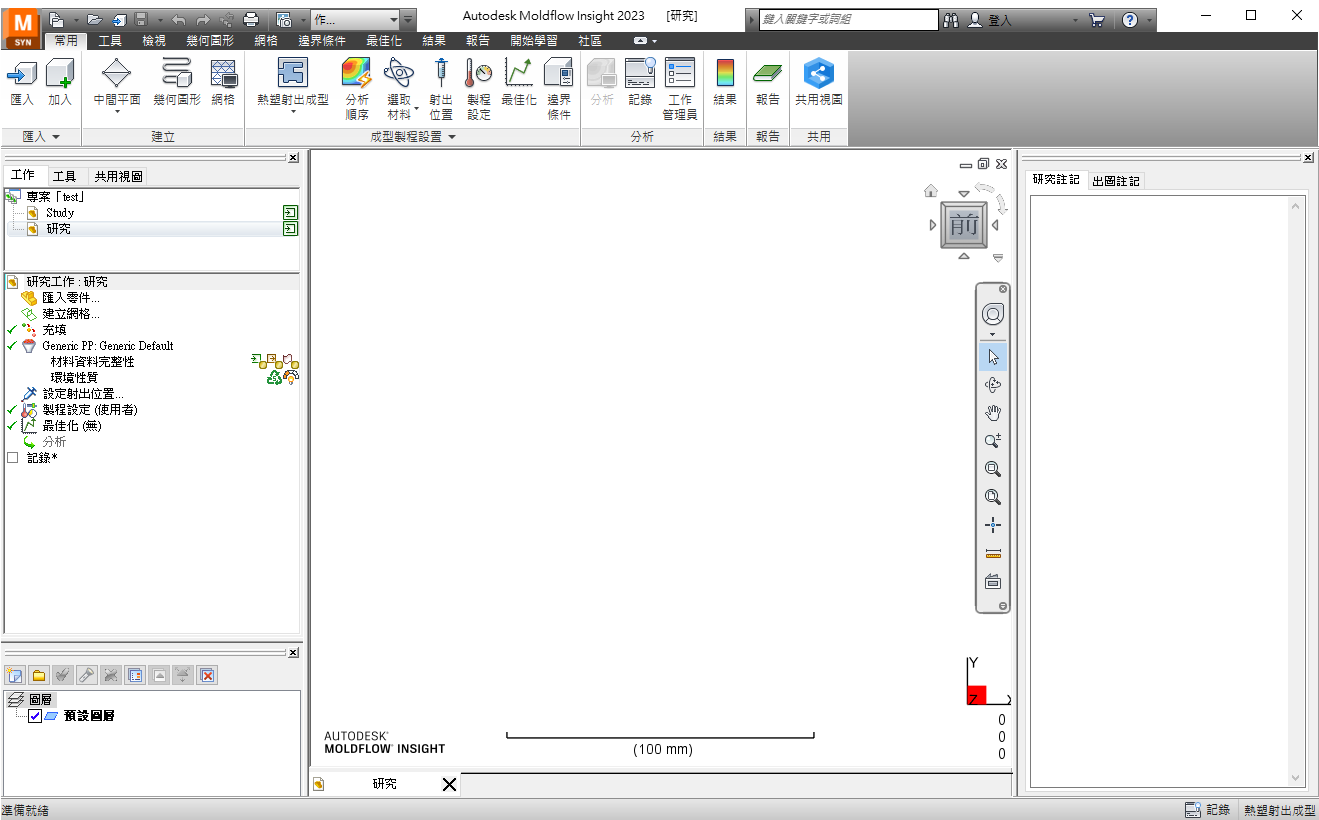Click the delete layer red X icon
Viewport: 1319px width, 820px height.
pyautogui.click(x=207, y=675)
